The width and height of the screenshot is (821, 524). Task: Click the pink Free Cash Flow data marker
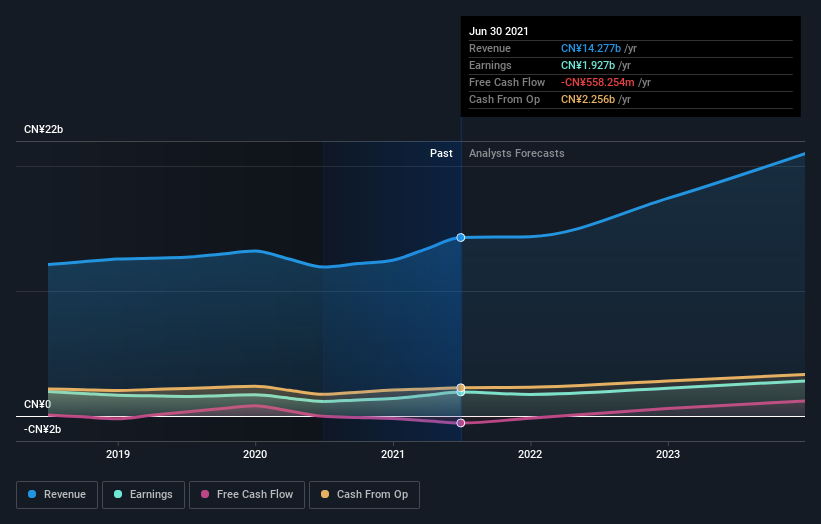(461, 423)
